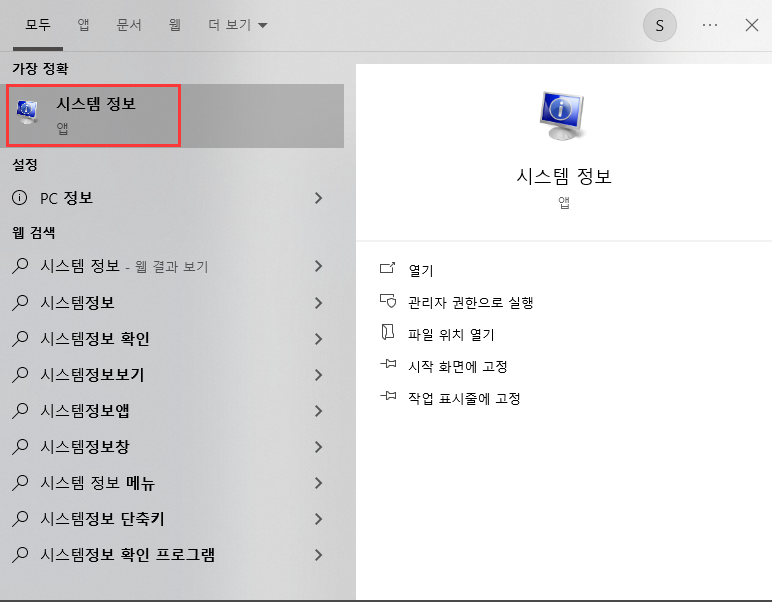Select 시스템정보 확인 프로그램 web suggestion
This screenshot has height=602, width=772.
click(x=172, y=554)
